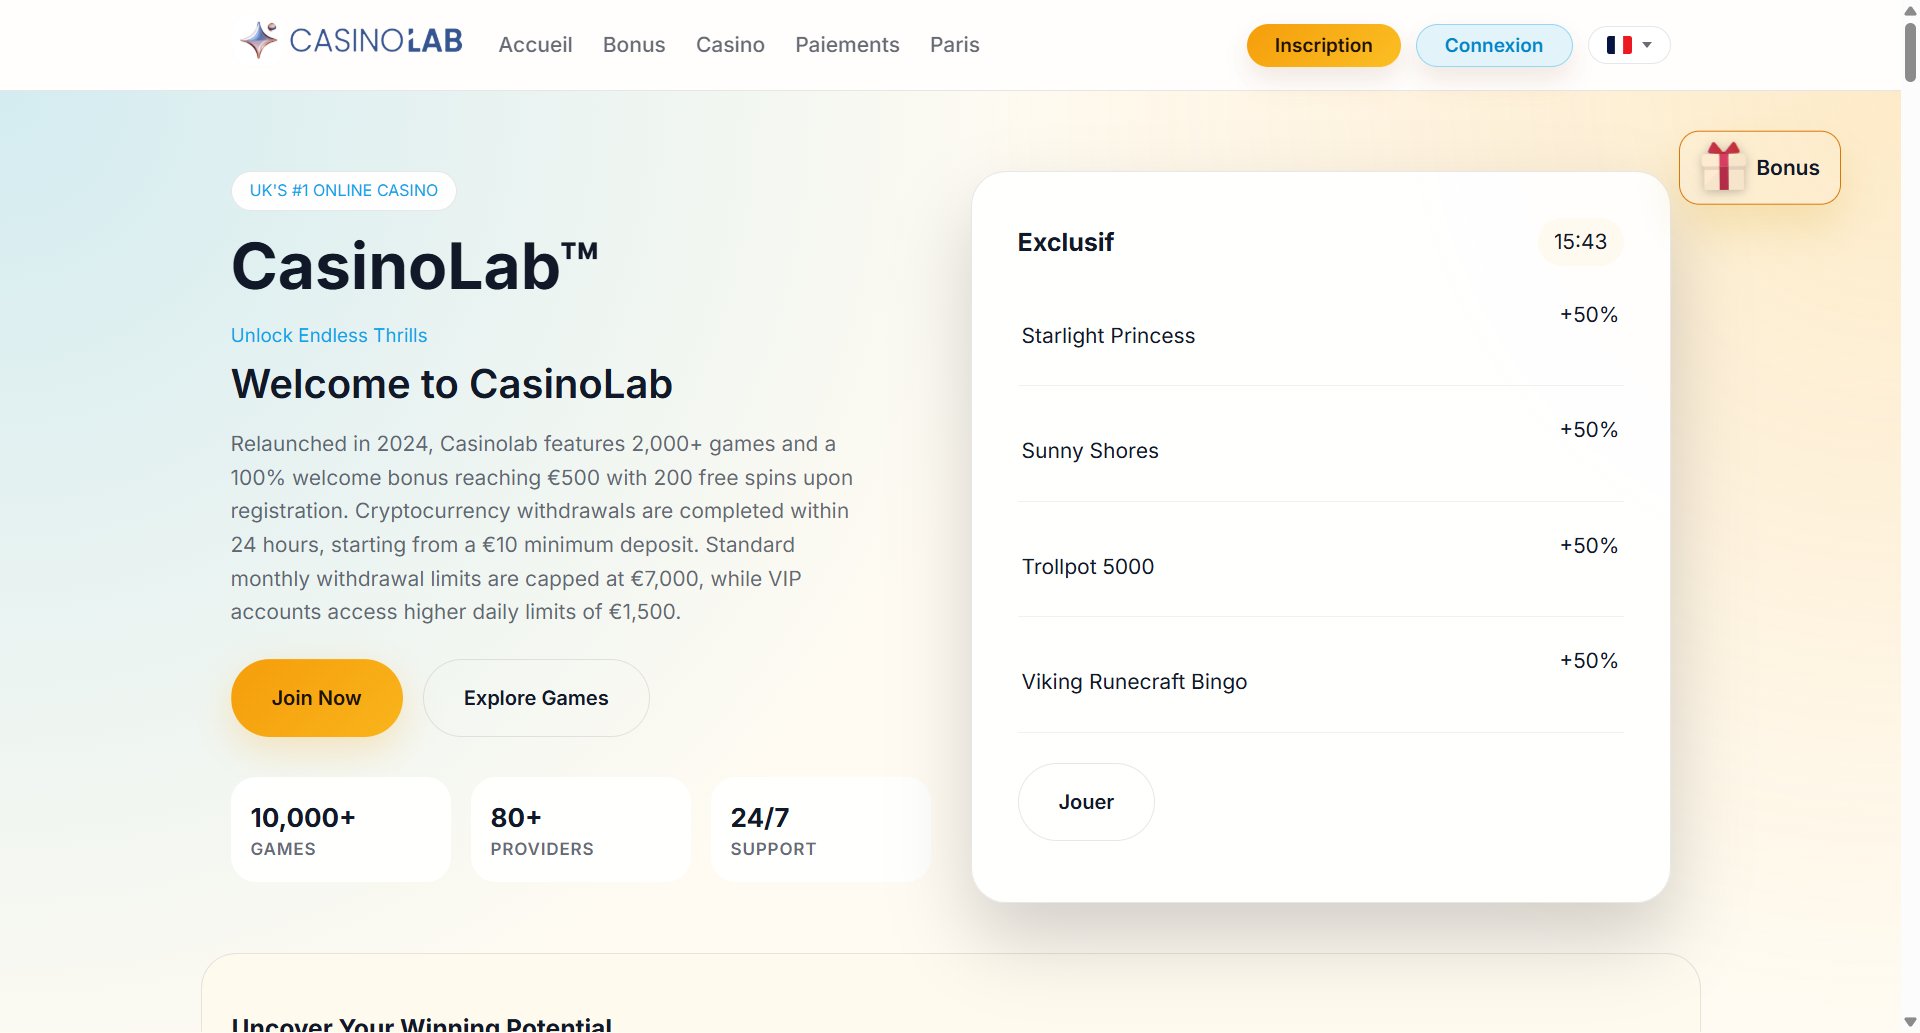Click Explore Games
This screenshot has height=1033, width=1920.
(536, 697)
